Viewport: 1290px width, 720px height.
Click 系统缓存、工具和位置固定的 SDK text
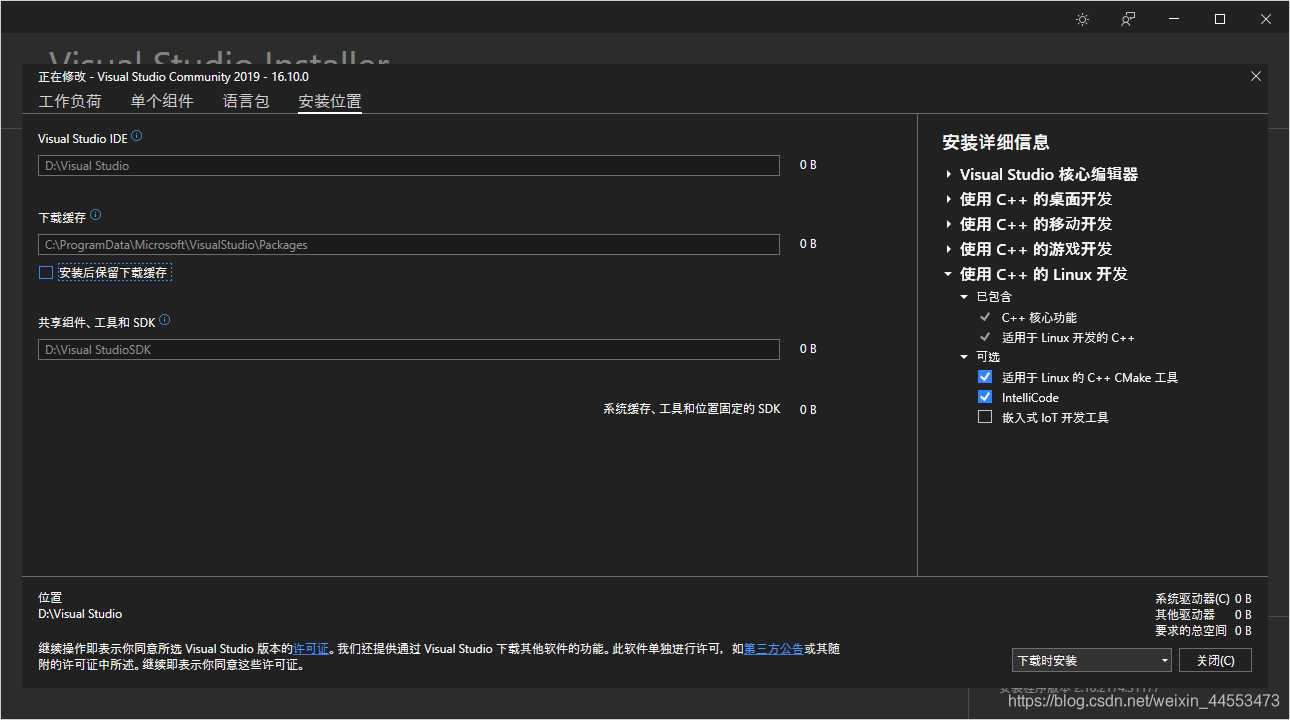tap(692, 409)
